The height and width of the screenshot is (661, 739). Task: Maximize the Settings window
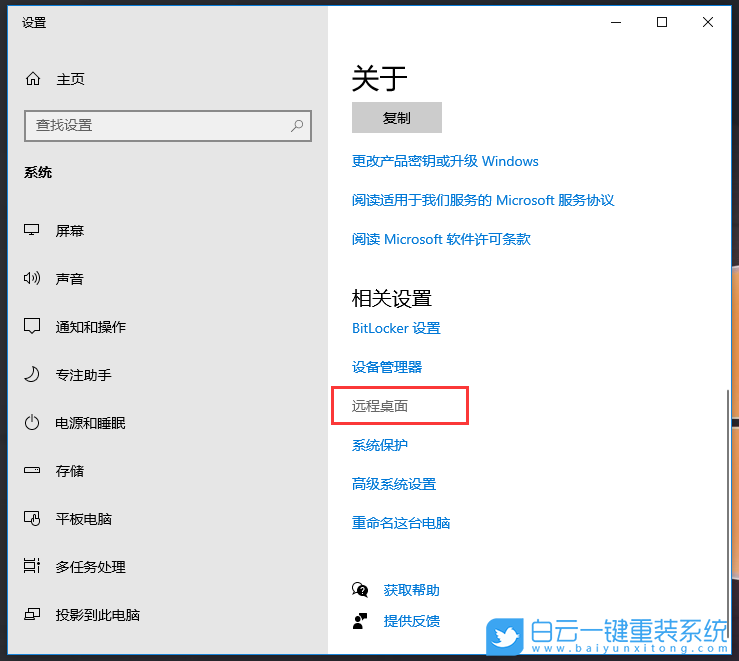pos(662,22)
